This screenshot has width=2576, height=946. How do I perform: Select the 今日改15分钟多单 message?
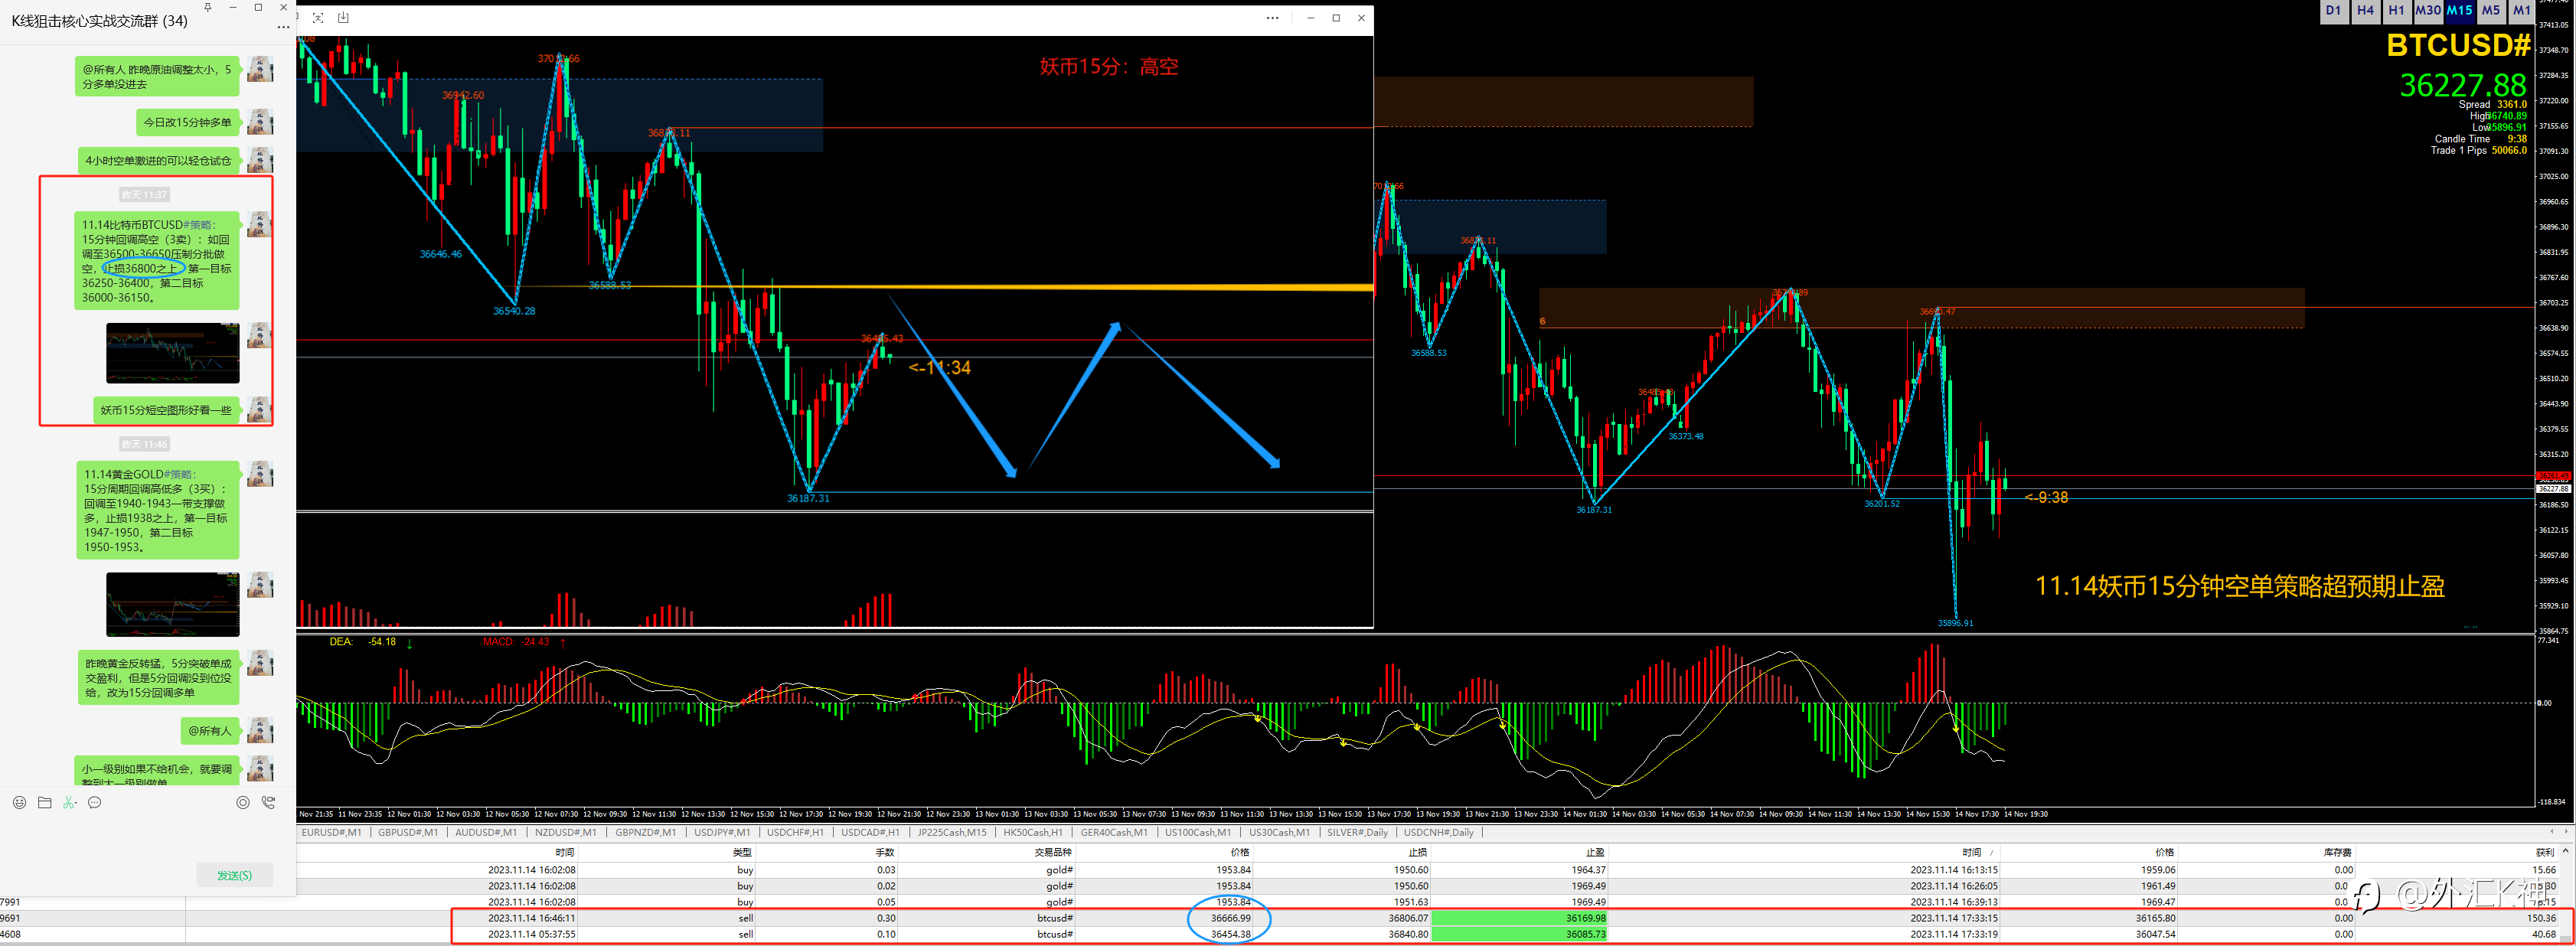tap(187, 123)
